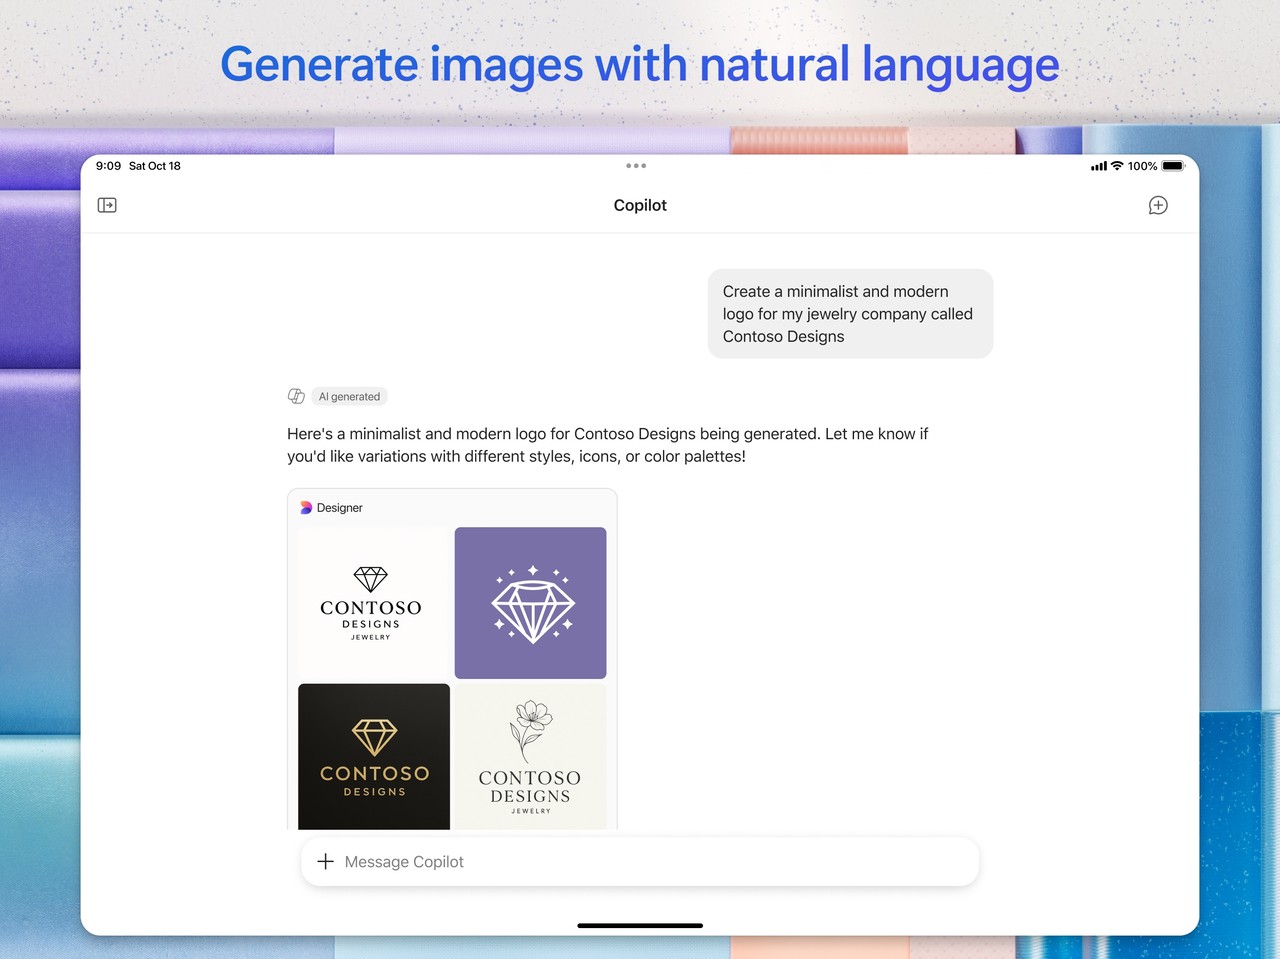Image resolution: width=1280 pixels, height=959 pixels.
Task: Click the 9:09 time in status bar
Action: [x=108, y=166]
